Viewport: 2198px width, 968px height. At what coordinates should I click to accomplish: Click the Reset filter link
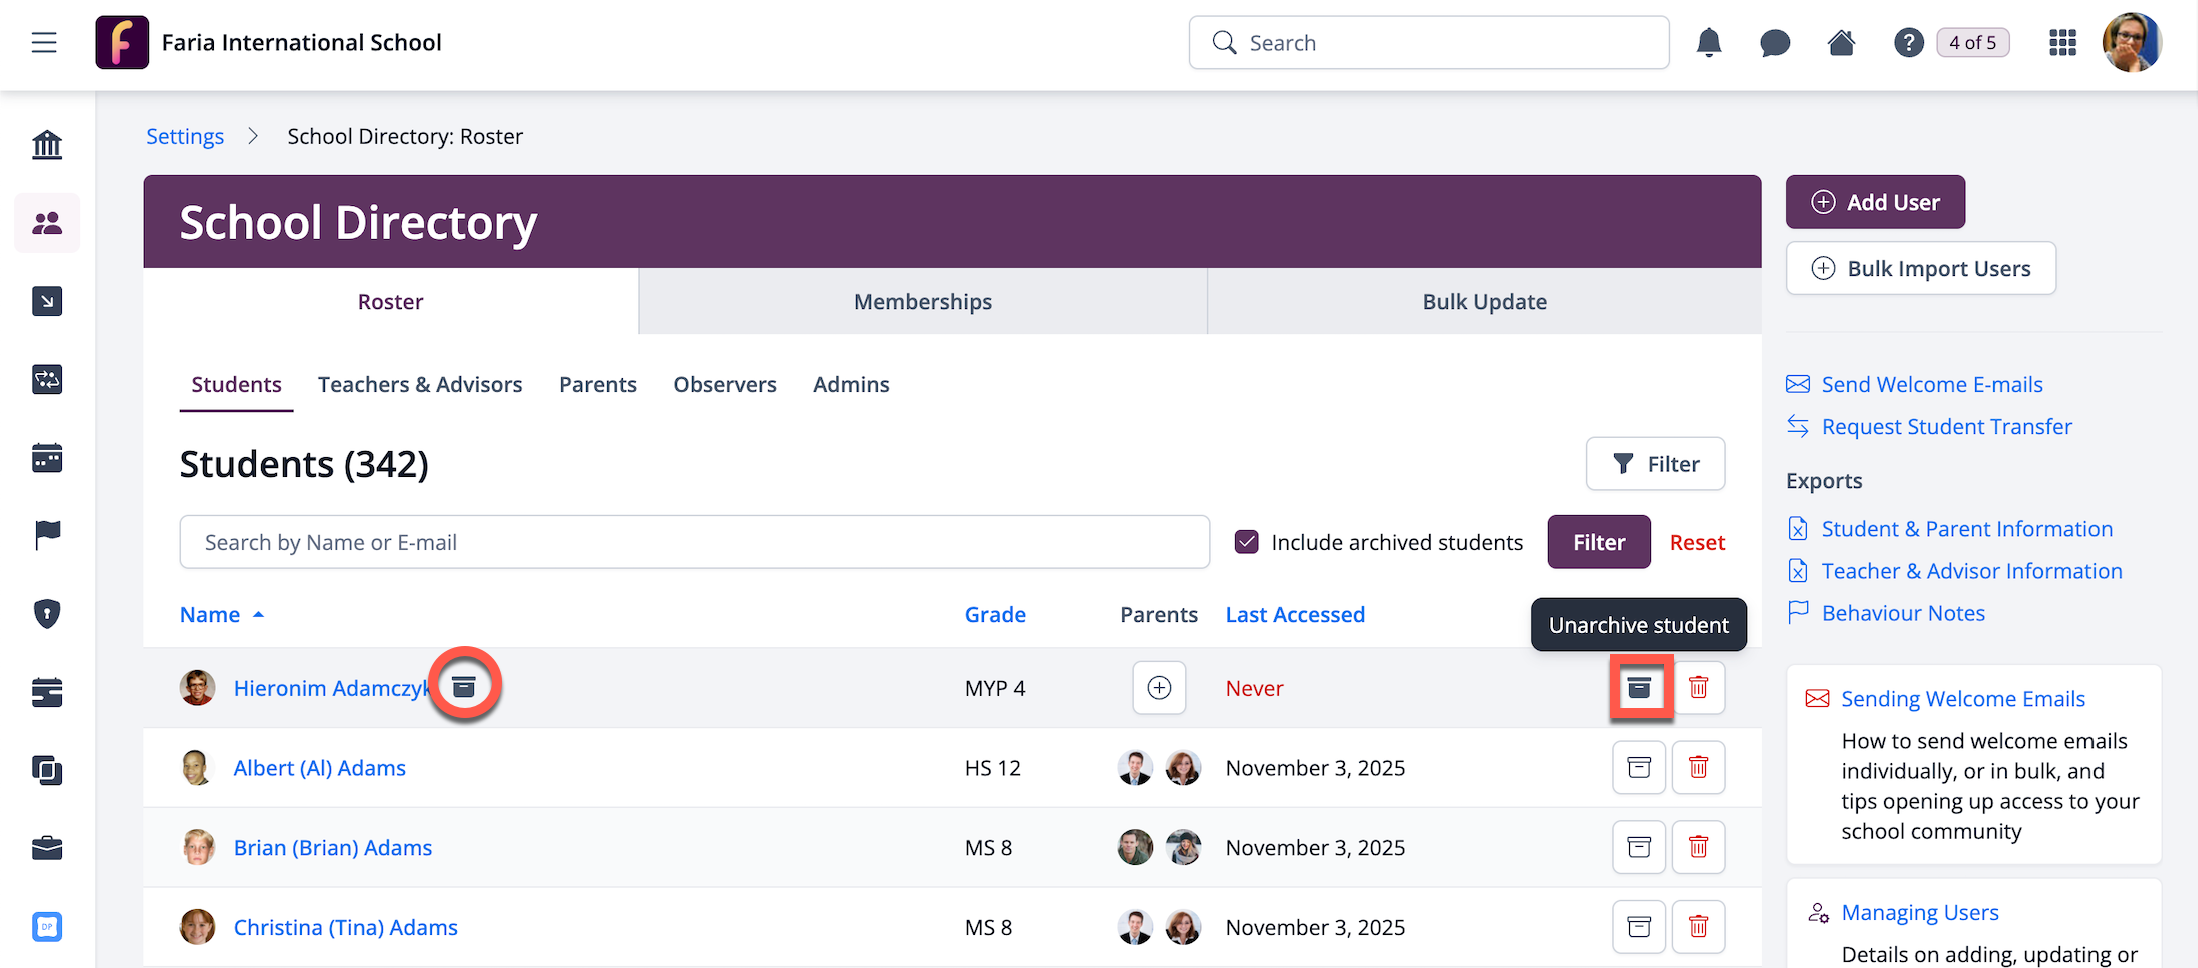(x=1697, y=542)
